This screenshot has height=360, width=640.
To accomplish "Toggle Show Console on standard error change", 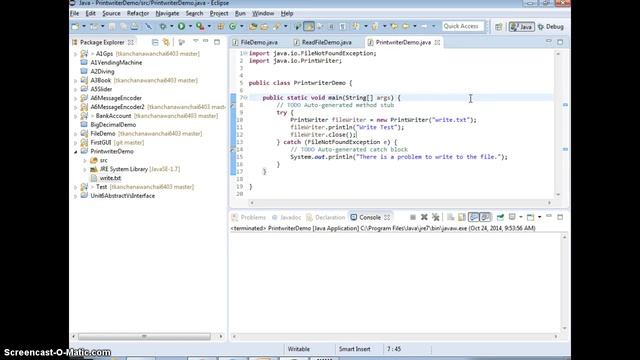I will click(x=485, y=217).
